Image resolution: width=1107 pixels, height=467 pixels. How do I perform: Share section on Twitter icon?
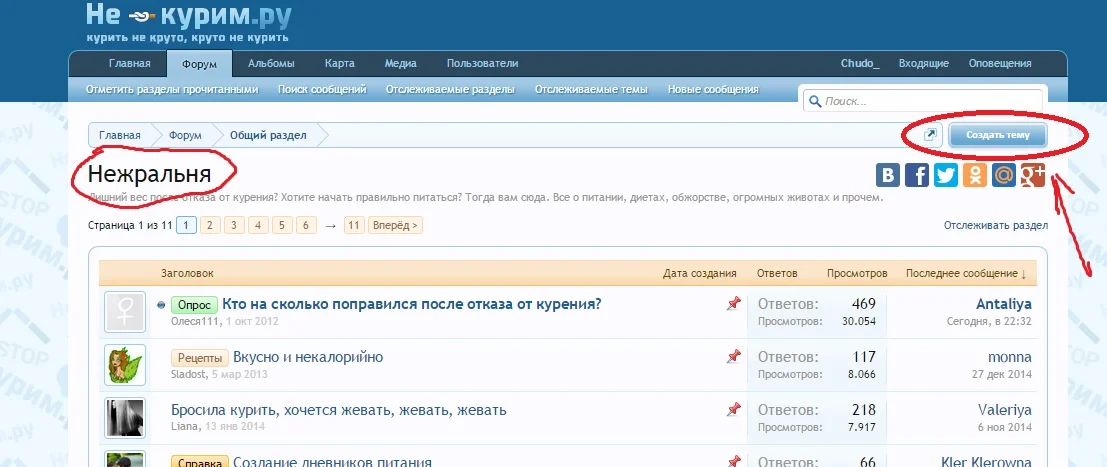945,175
